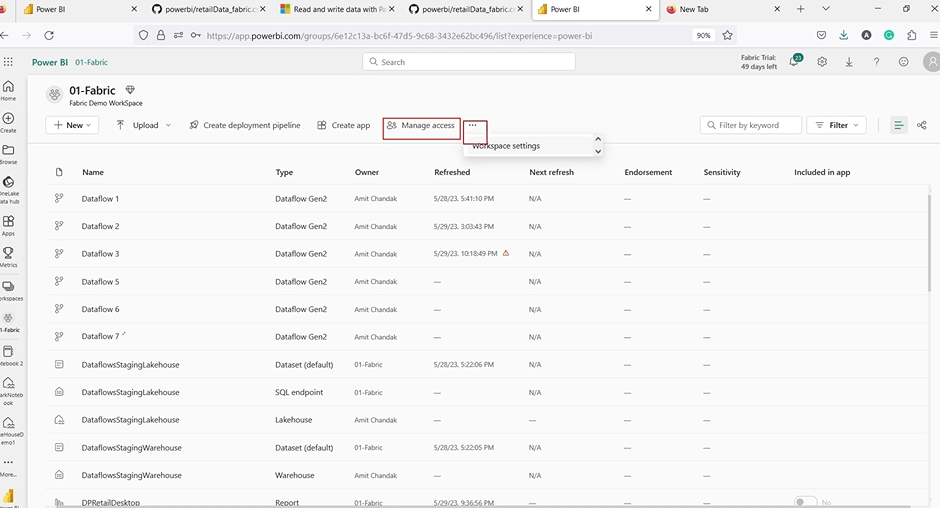Click the notifications bell icon
This screenshot has width=940, height=508.
pos(794,61)
